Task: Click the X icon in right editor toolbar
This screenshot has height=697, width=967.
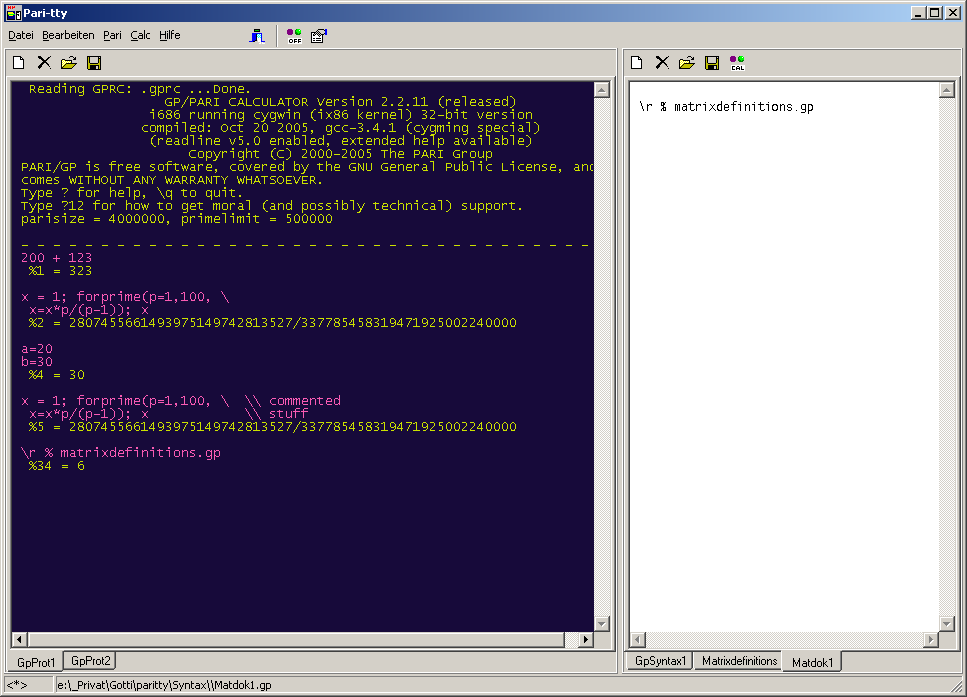Action: [x=661, y=63]
